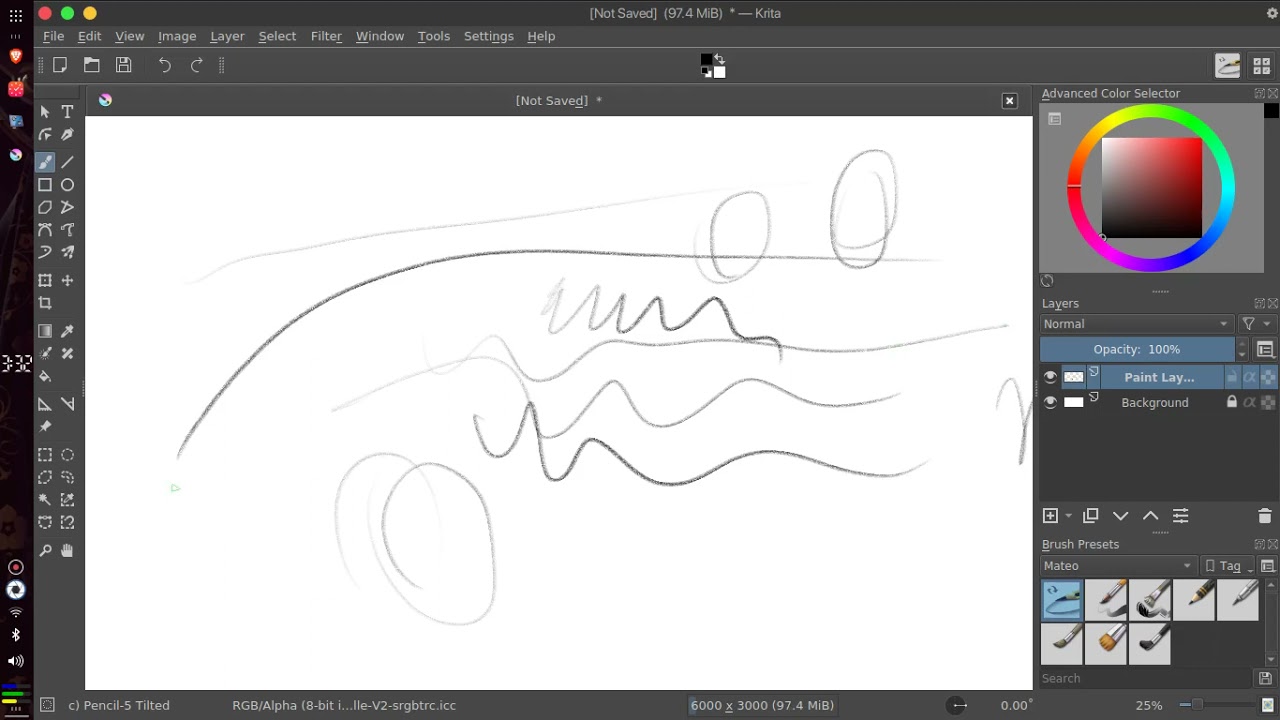Hide the Paint Layer visibility eye
The image size is (1280, 720).
coord(1050,377)
